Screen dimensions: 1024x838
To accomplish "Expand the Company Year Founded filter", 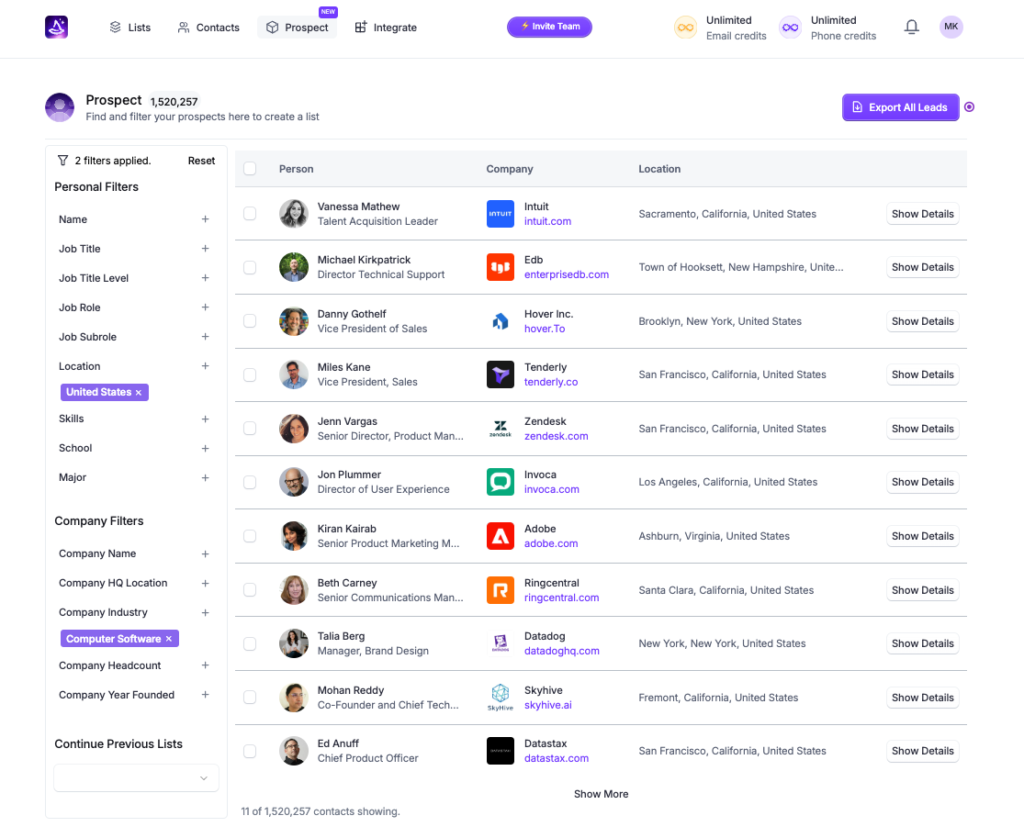I will click(205, 695).
